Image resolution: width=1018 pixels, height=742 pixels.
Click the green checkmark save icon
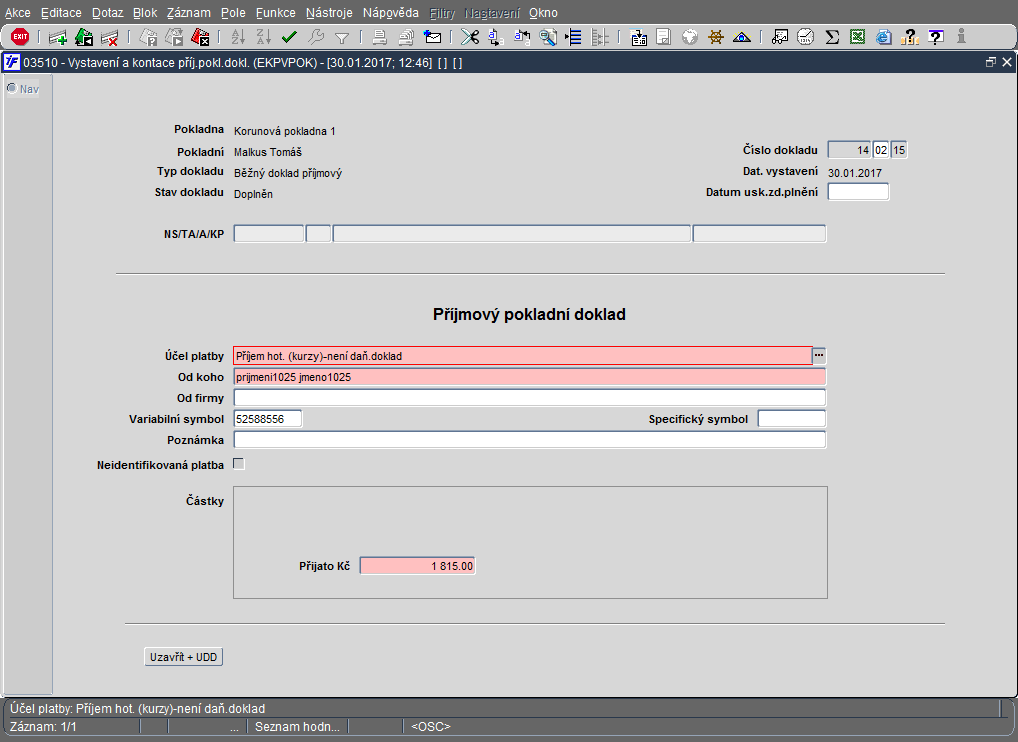point(290,38)
